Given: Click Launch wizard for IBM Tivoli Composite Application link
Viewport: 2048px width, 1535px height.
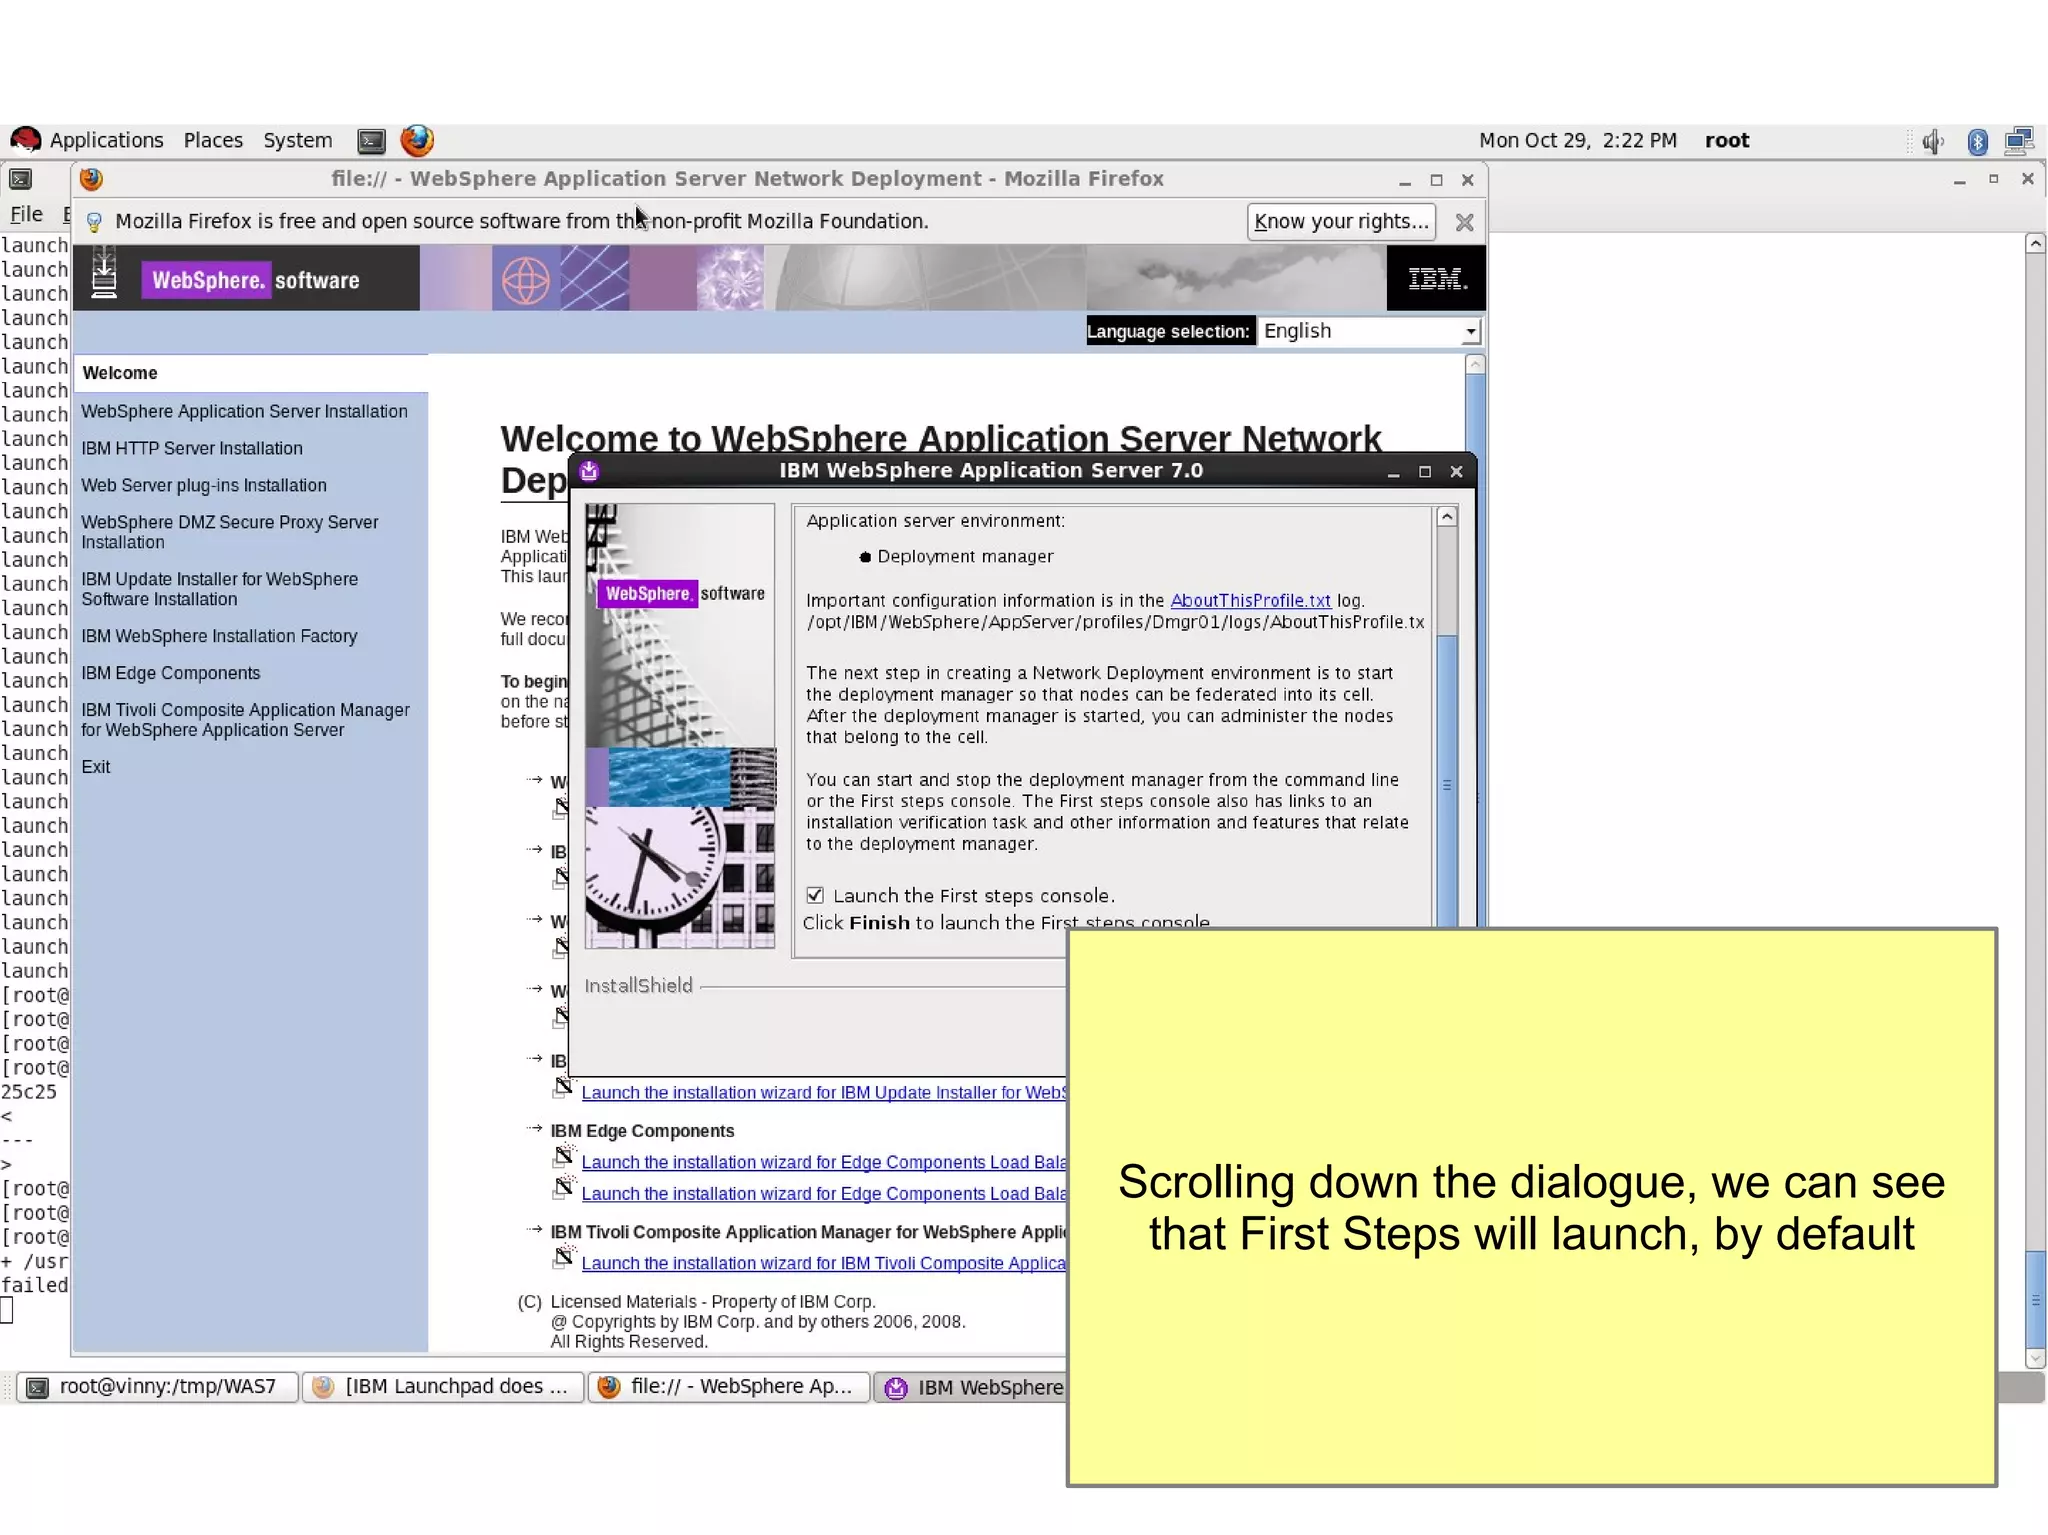Looking at the screenshot, I should [823, 1263].
